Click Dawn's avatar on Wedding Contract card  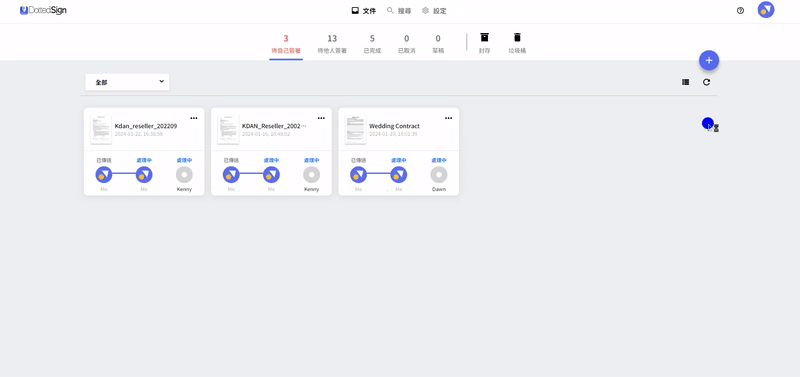point(439,175)
